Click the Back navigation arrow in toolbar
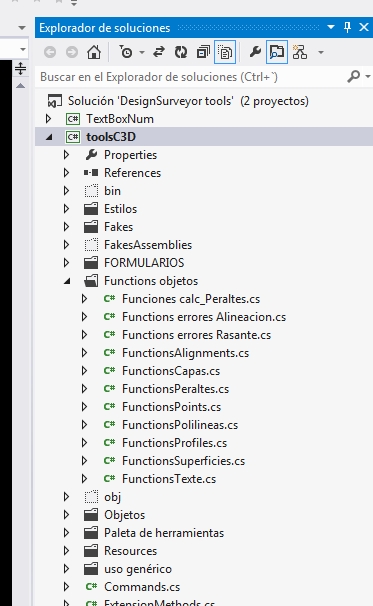373x606 pixels. coord(50,52)
